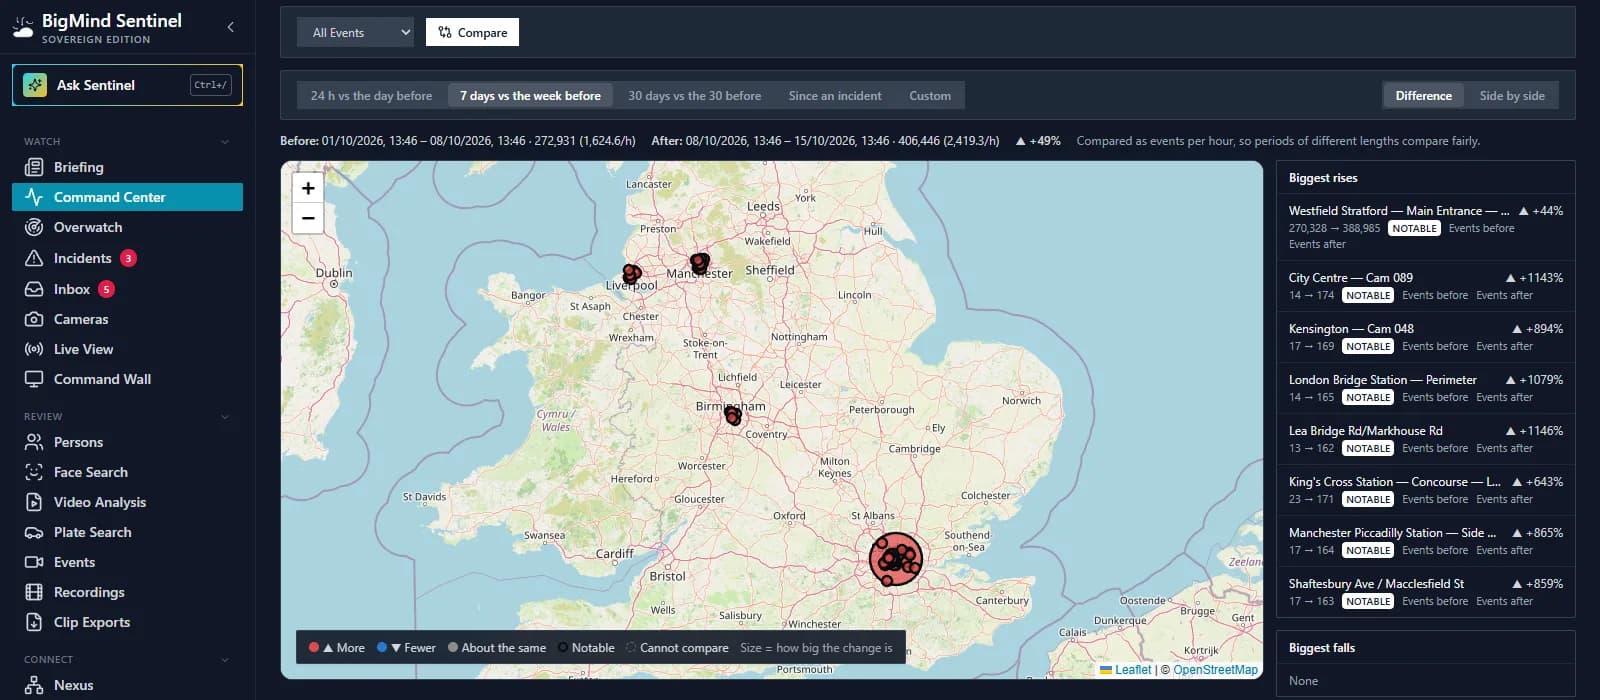The height and width of the screenshot is (700, 1600).
Task: Open the Nexus network icon
Action: (x=34, y=685)
